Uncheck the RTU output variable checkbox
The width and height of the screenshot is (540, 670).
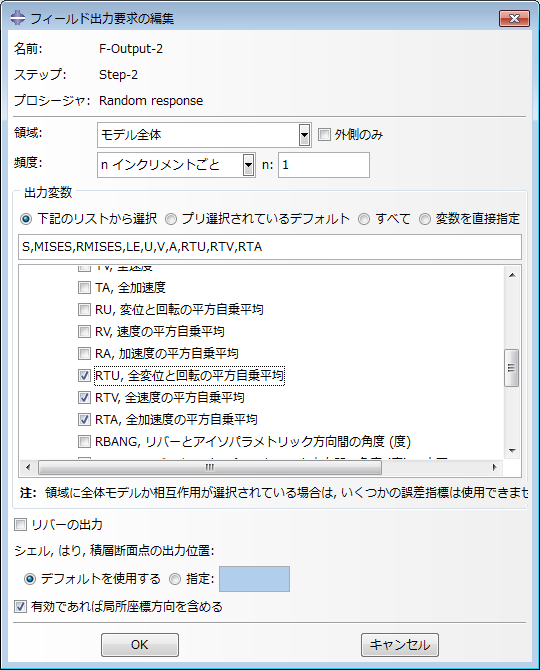pyautogui.click(x=84, y=375)
